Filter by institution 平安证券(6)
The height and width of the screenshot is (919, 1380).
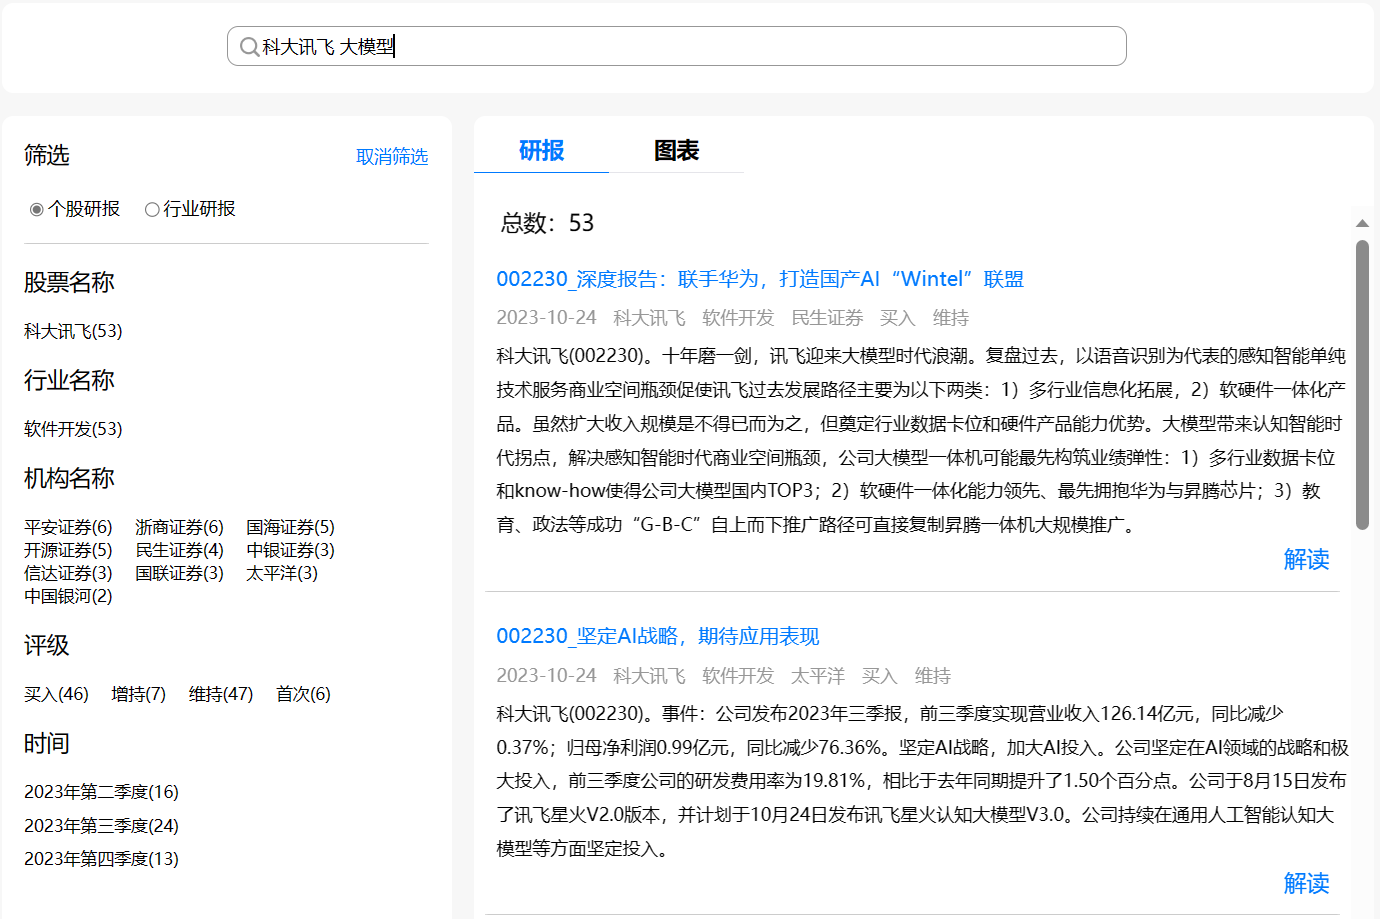coord(68,527)
